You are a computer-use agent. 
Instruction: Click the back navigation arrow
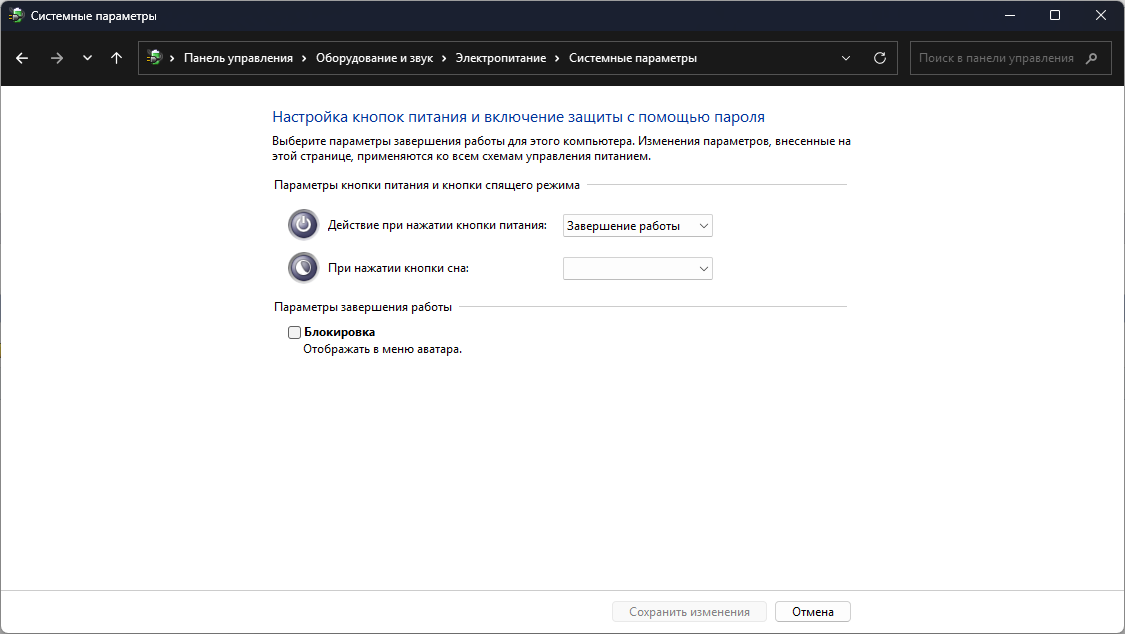(x=22, y=58)
